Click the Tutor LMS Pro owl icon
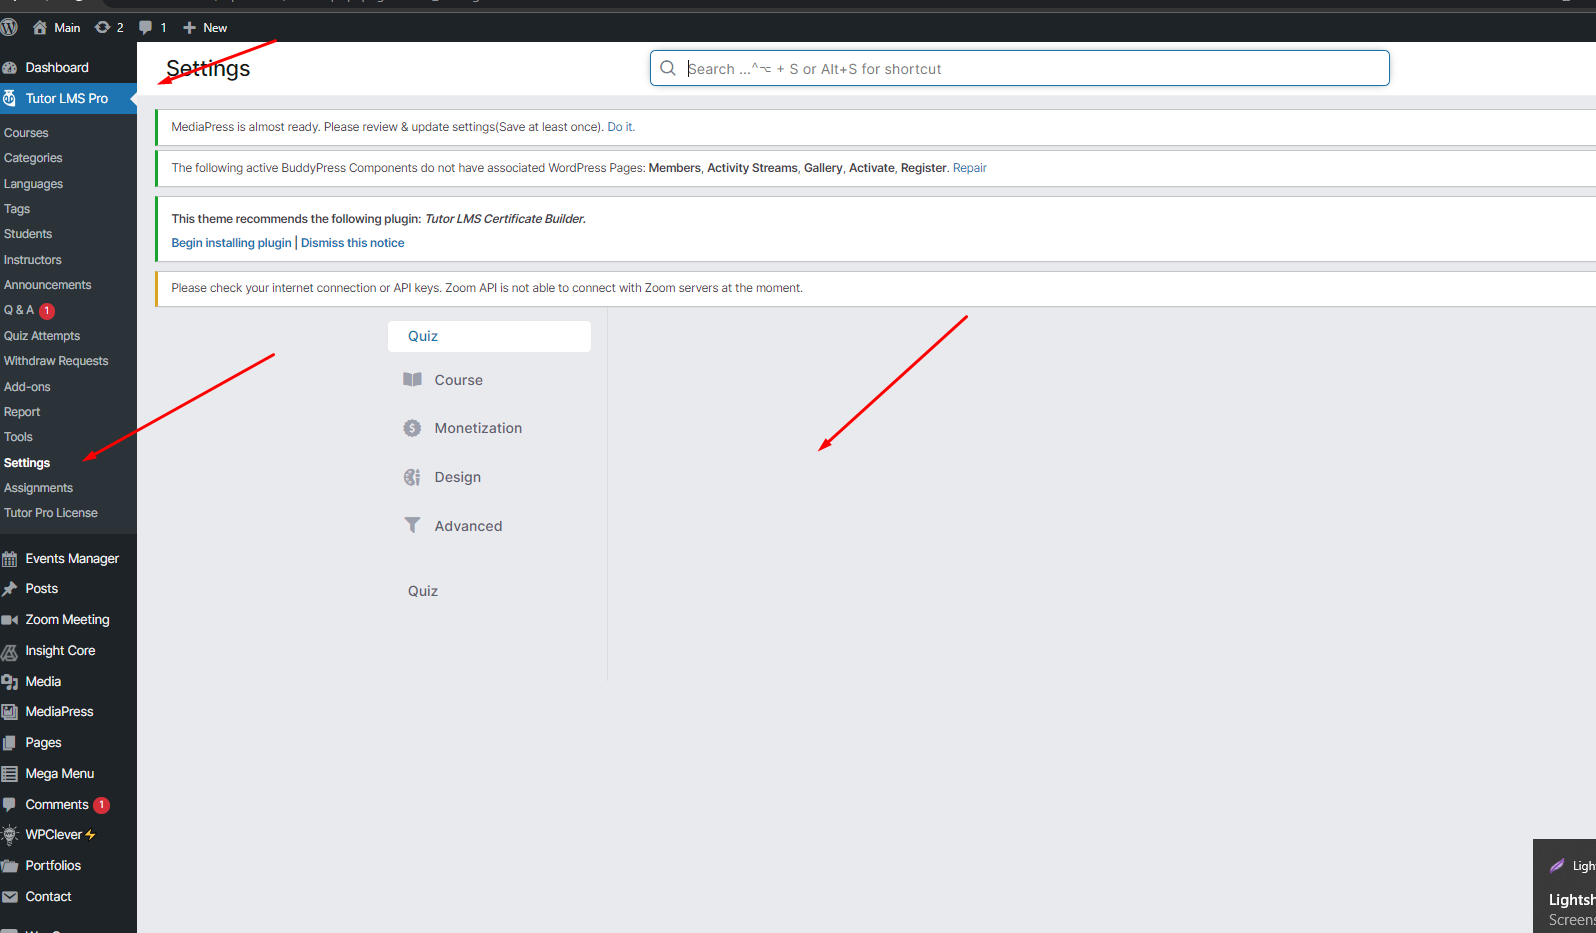Viewport: 1596px width, 933px height. (10, 98)
